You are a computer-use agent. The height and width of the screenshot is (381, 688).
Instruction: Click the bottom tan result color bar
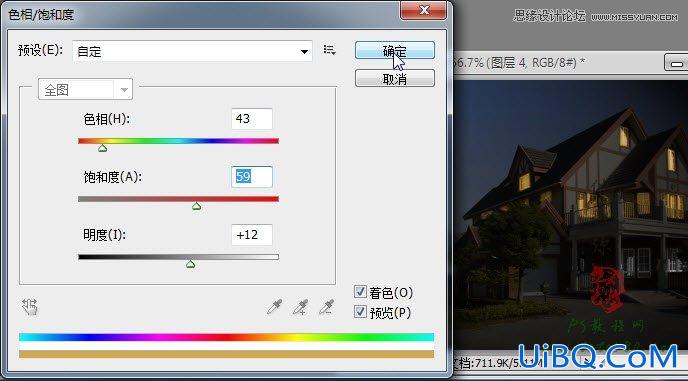tap(226, 354)
